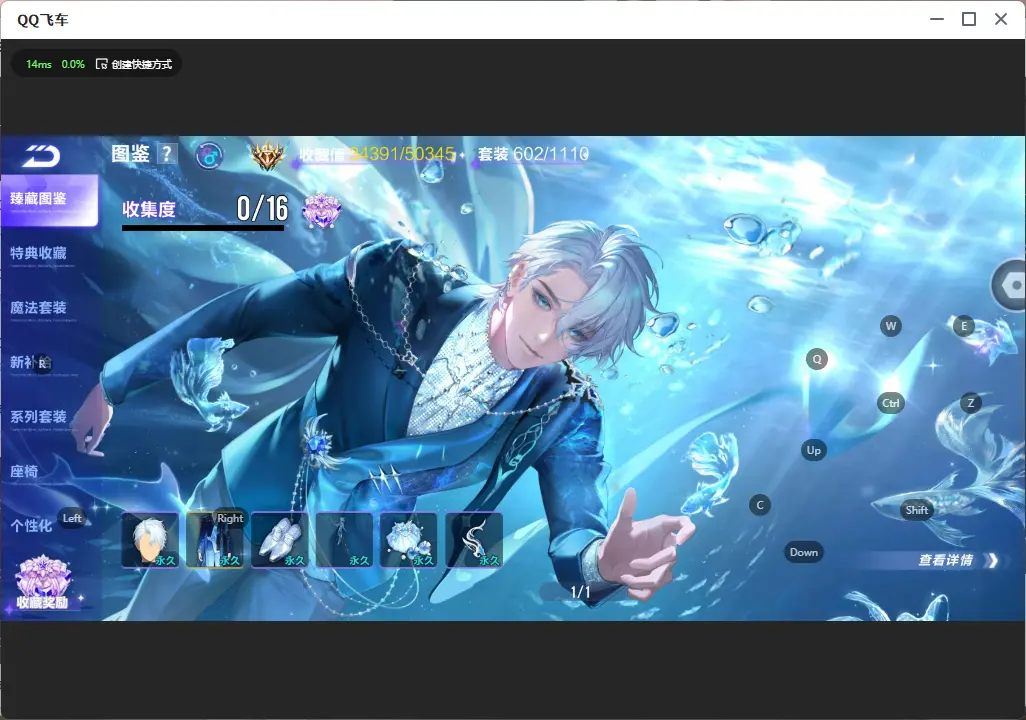Open the 魔法套装 tab

[39, 308]
